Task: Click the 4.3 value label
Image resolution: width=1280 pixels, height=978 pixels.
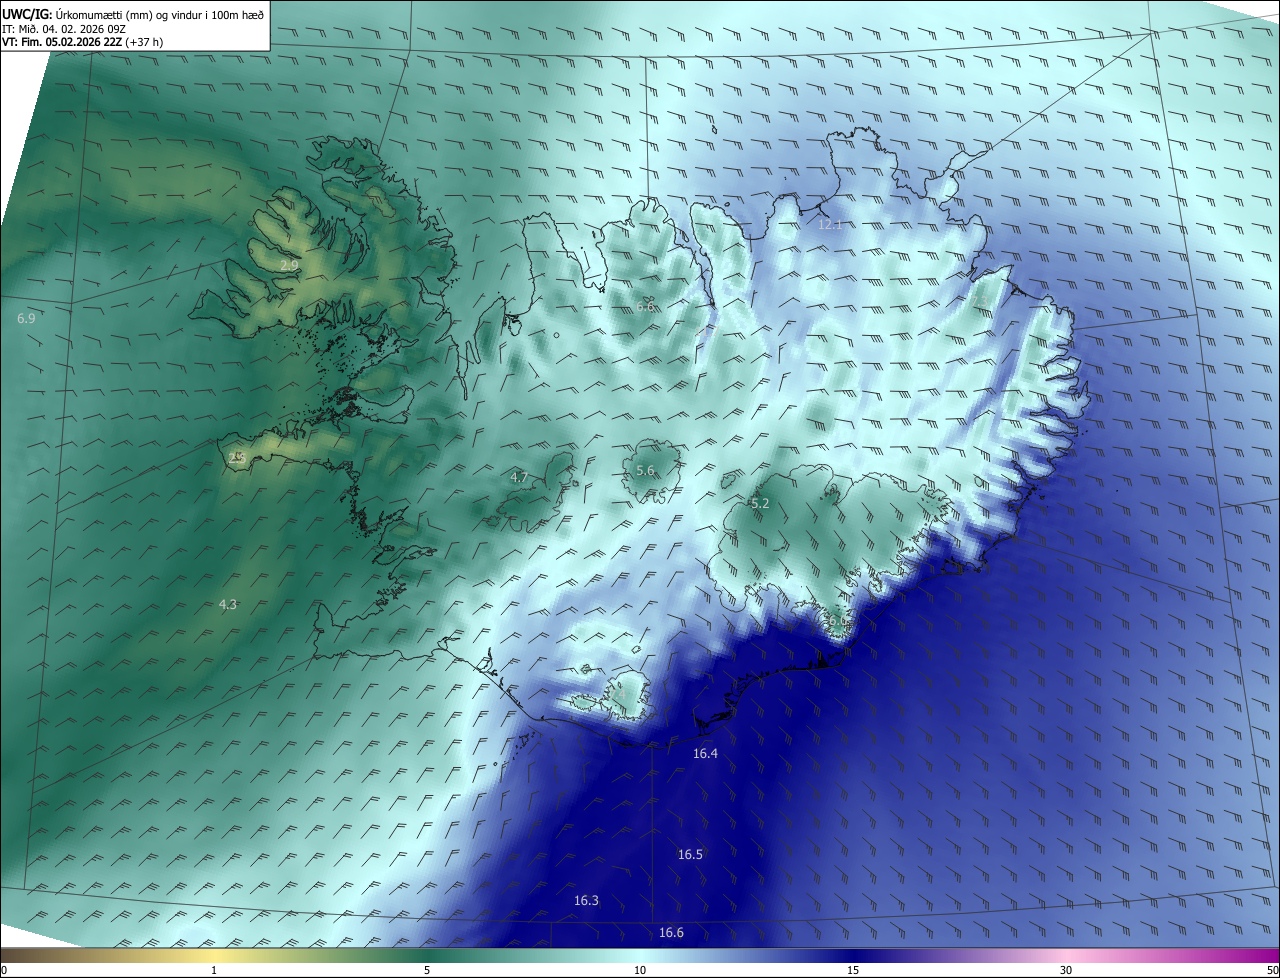Action: [228, 604]
